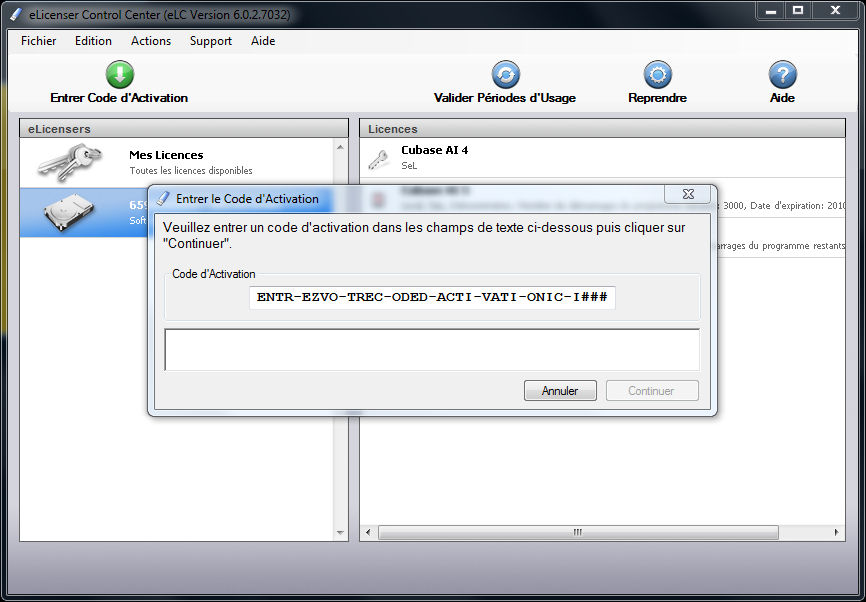
Task: Click the Entrer Code d'Activation toolbar label
Action: pyautogui.click(x=119, y=98)
